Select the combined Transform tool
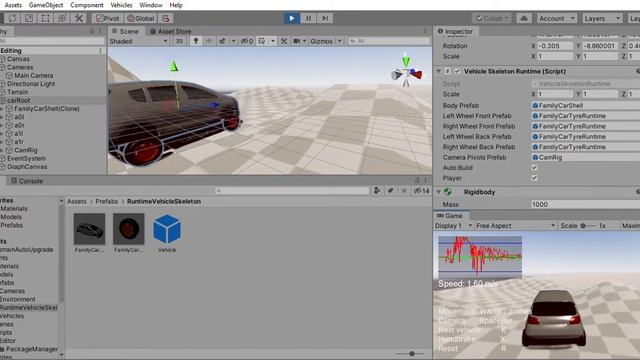 click(x=62, y=18)
